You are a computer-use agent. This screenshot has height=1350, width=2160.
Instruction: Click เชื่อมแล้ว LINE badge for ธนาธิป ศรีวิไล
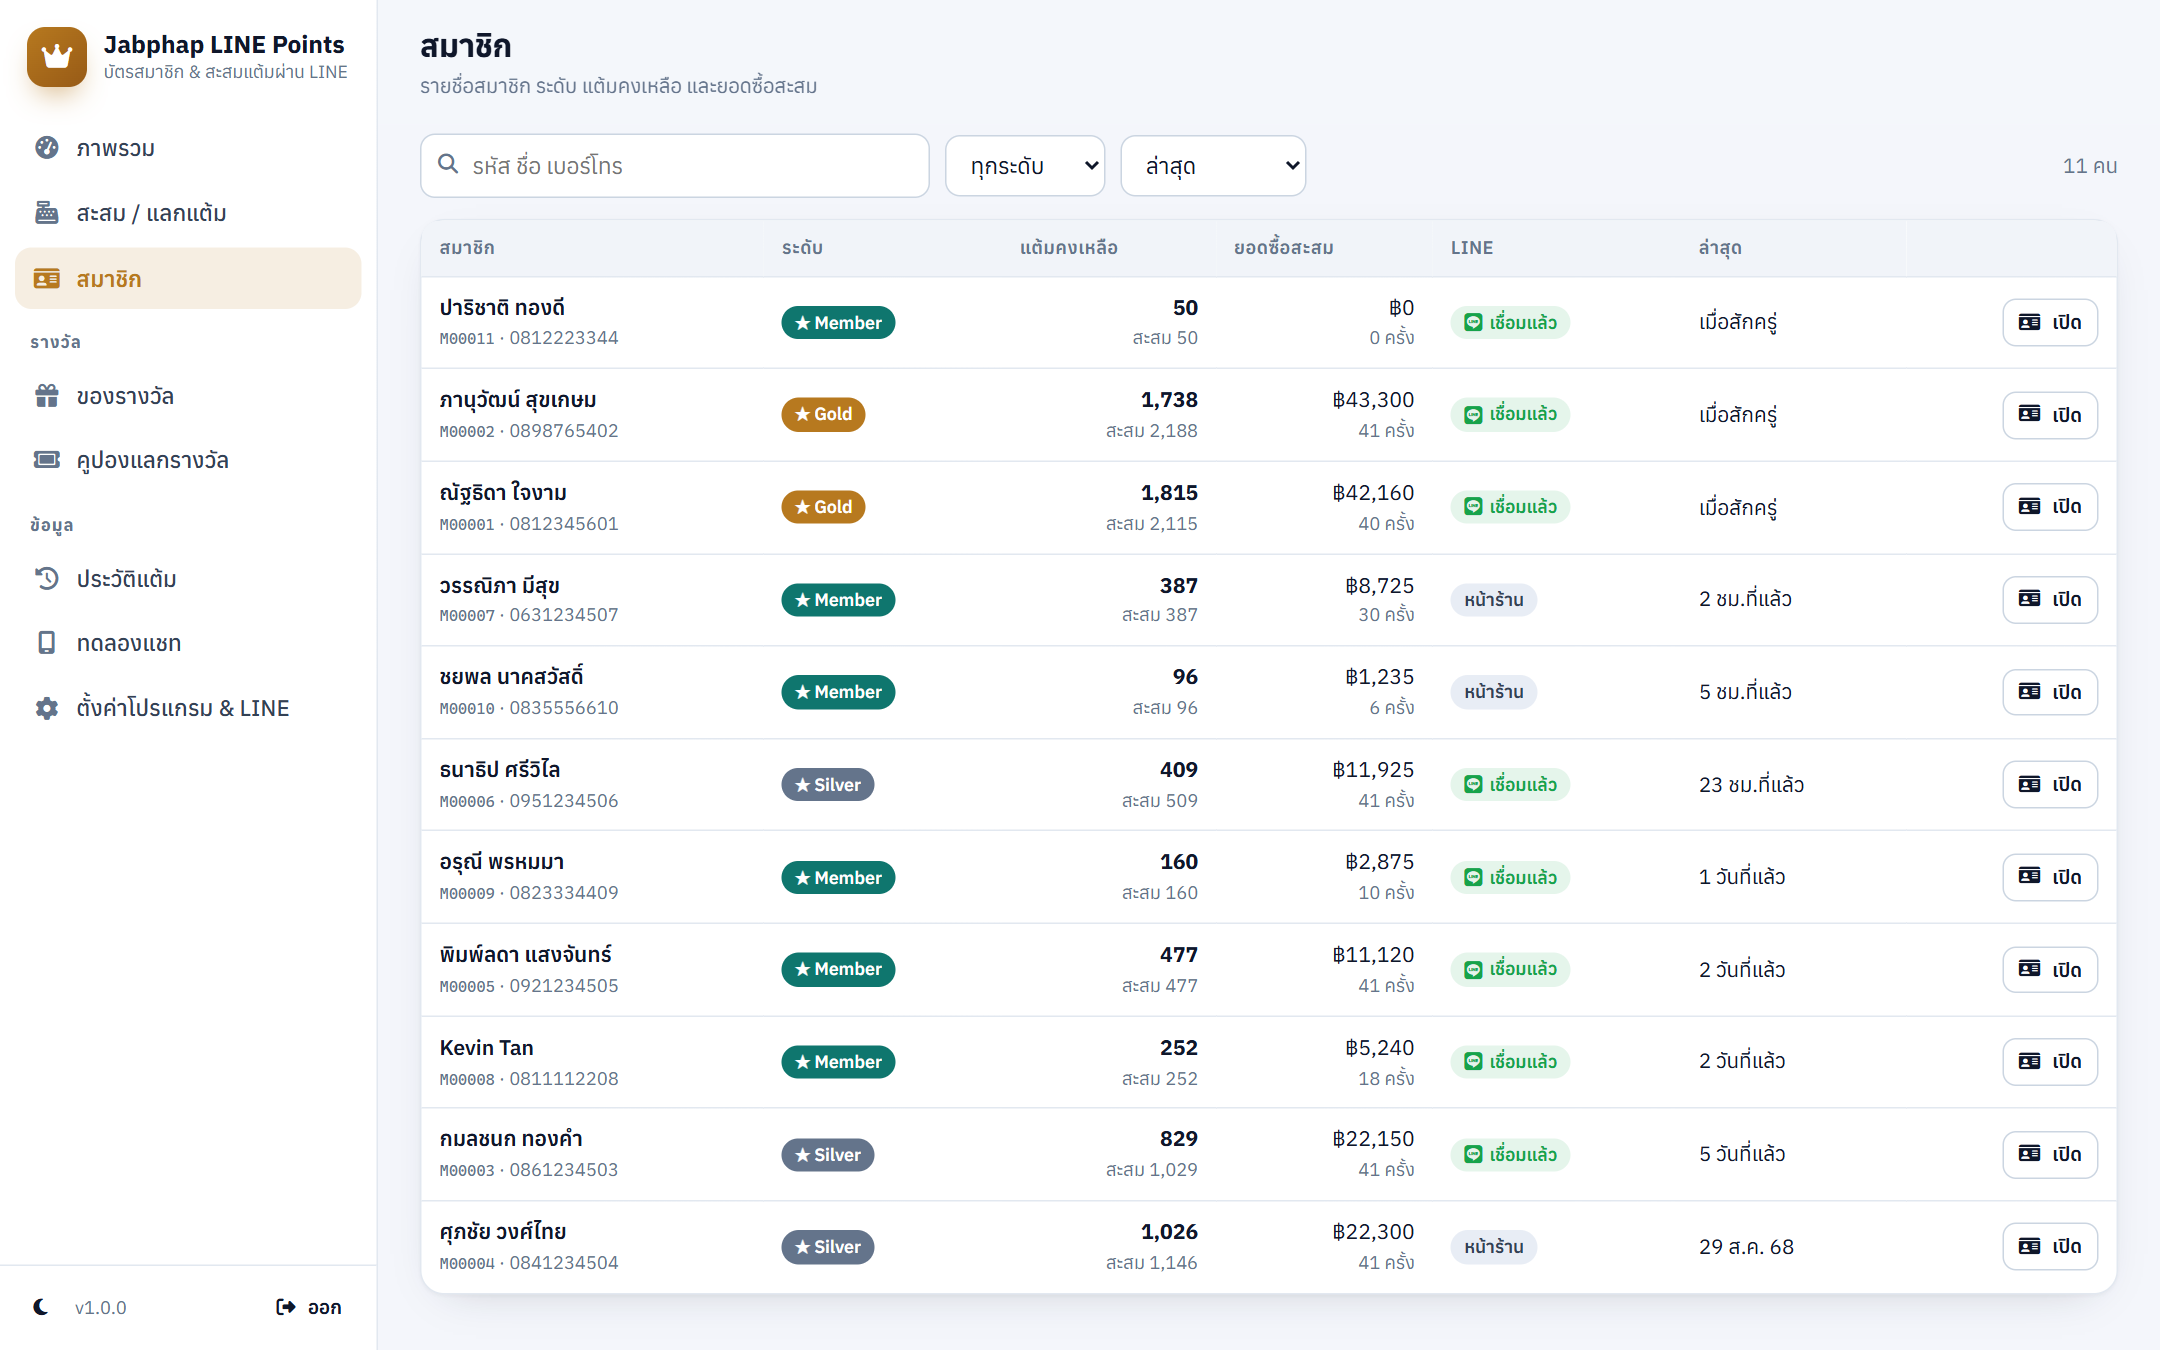(x=1510, y=785)
